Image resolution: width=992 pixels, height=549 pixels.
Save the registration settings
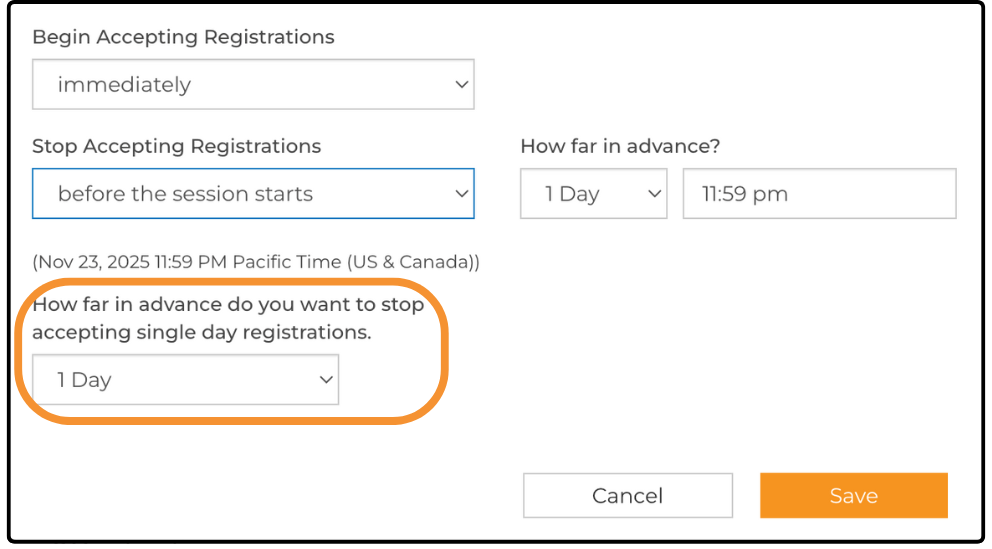853,496
